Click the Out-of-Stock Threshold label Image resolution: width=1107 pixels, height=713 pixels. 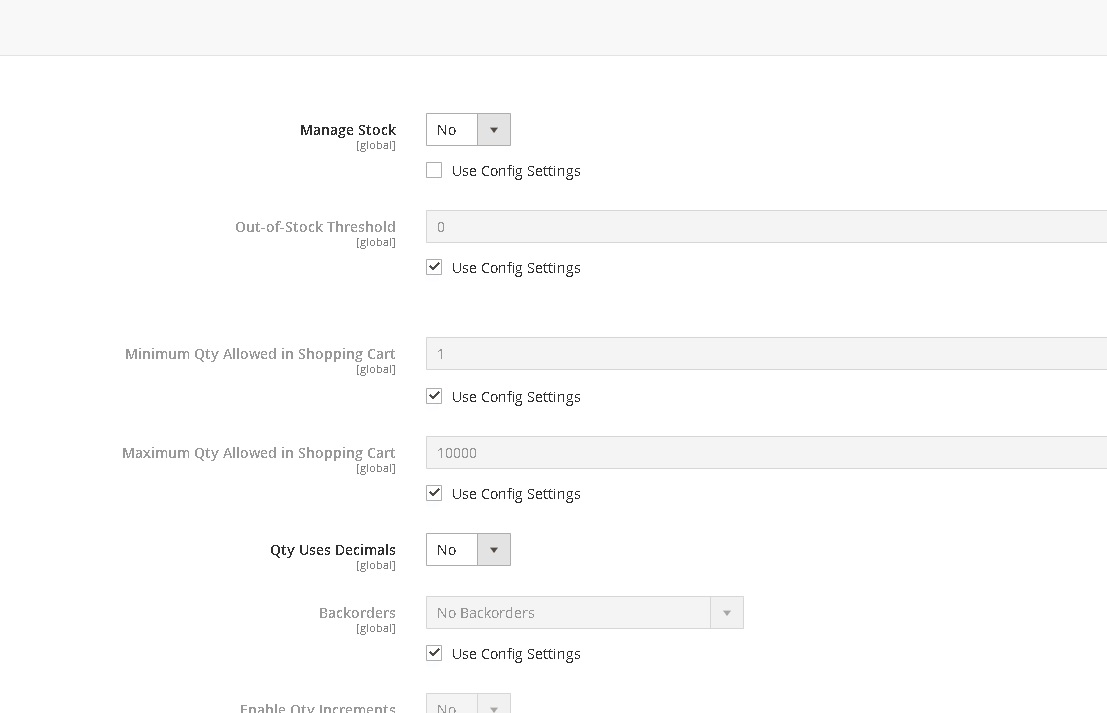pos(315,227)
